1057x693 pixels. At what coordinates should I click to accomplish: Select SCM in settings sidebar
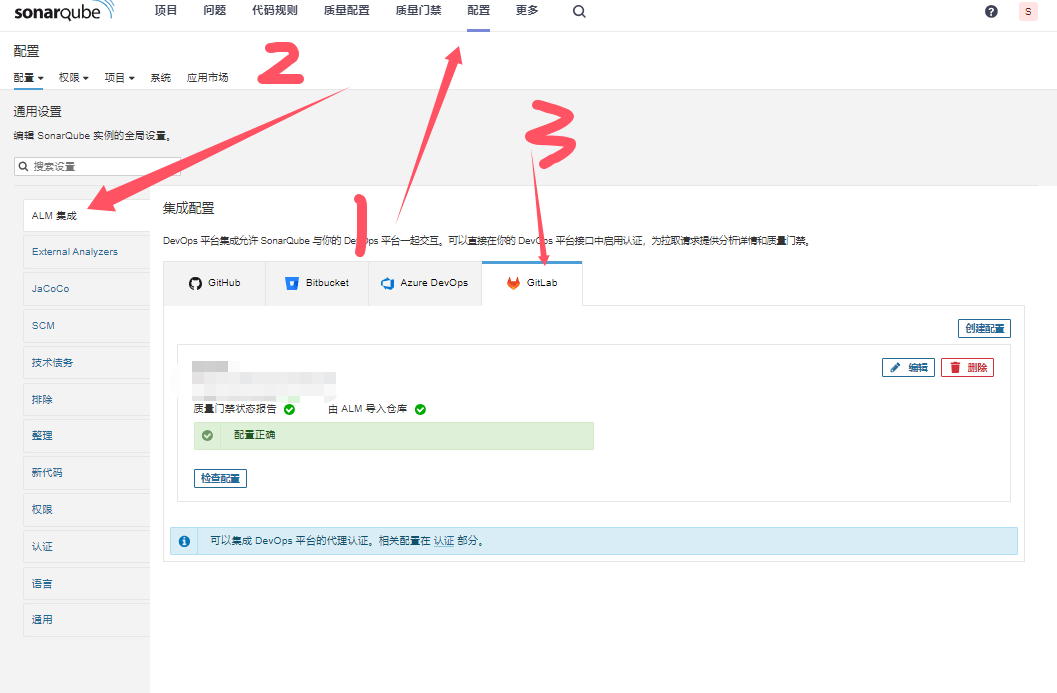[87, 326]
